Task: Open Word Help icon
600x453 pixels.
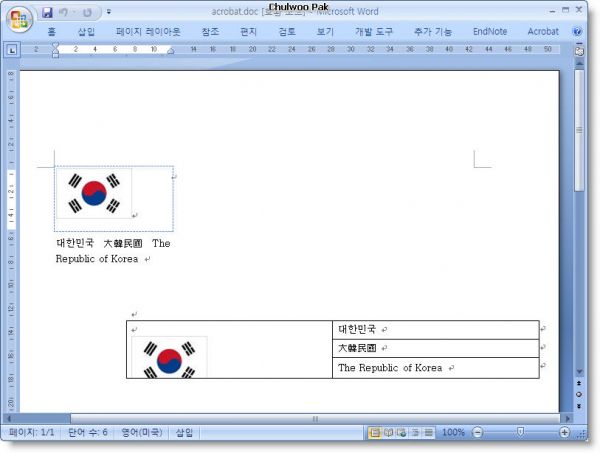Action: [577, 32]
